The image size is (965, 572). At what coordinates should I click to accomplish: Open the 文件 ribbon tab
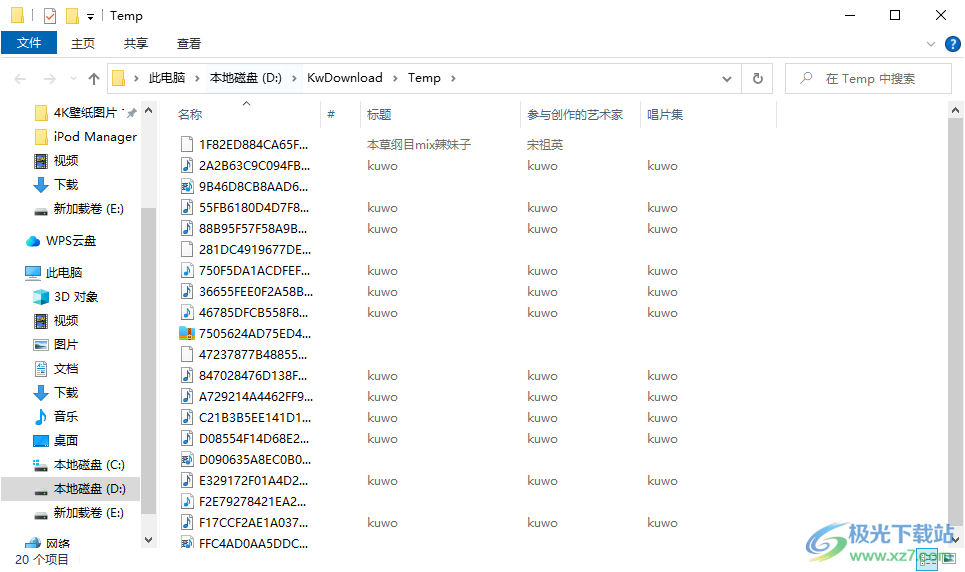29,43
